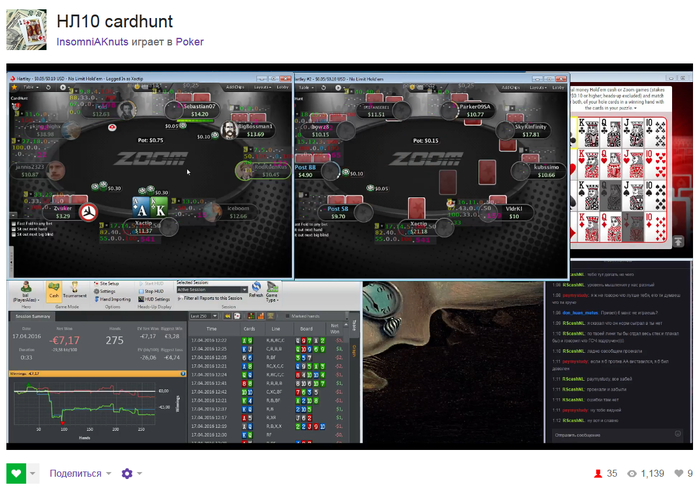Open the Last 250 hands dropdown
This screenshot has height=500, width=700.
204,316
